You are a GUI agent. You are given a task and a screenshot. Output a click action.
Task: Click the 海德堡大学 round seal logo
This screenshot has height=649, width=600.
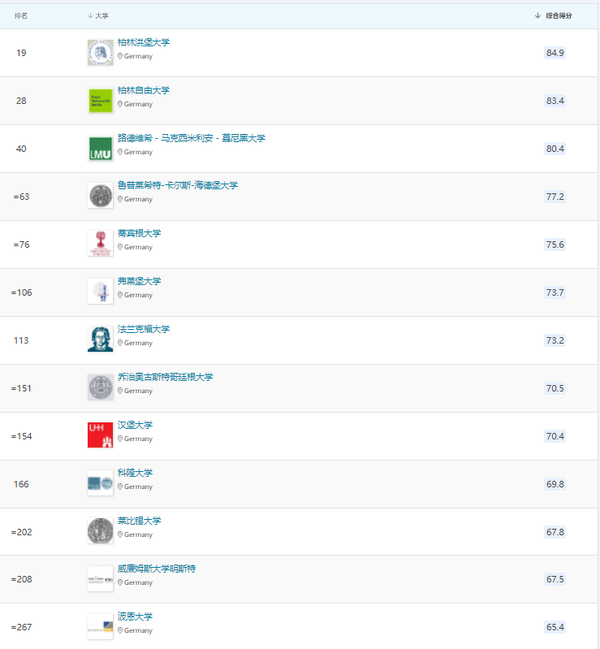coord(100,196)
